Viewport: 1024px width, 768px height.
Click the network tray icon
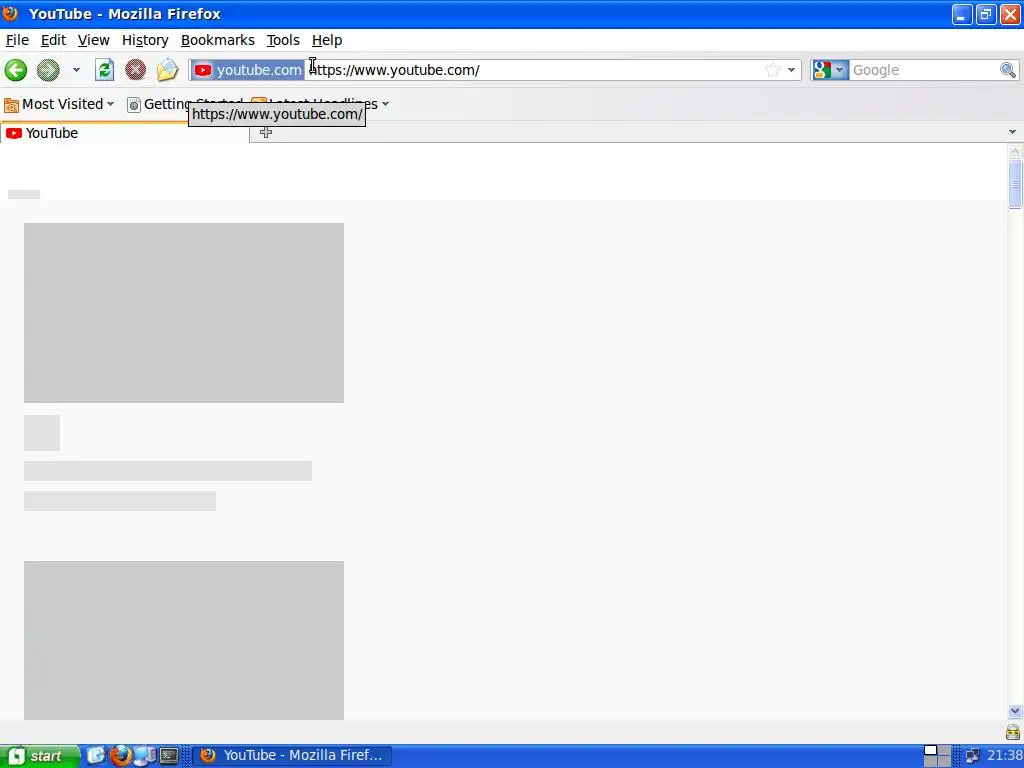[x=972, y=756]
